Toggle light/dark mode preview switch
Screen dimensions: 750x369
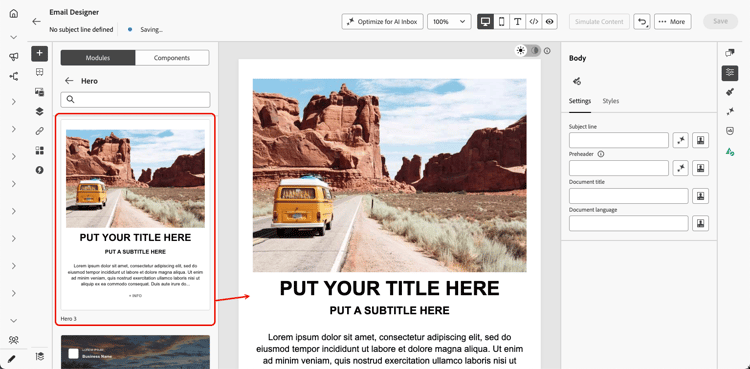[x=528, y=50]
